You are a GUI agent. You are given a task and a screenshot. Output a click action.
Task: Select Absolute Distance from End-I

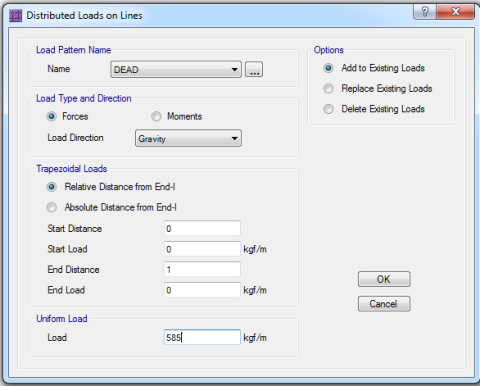(51, 208)
